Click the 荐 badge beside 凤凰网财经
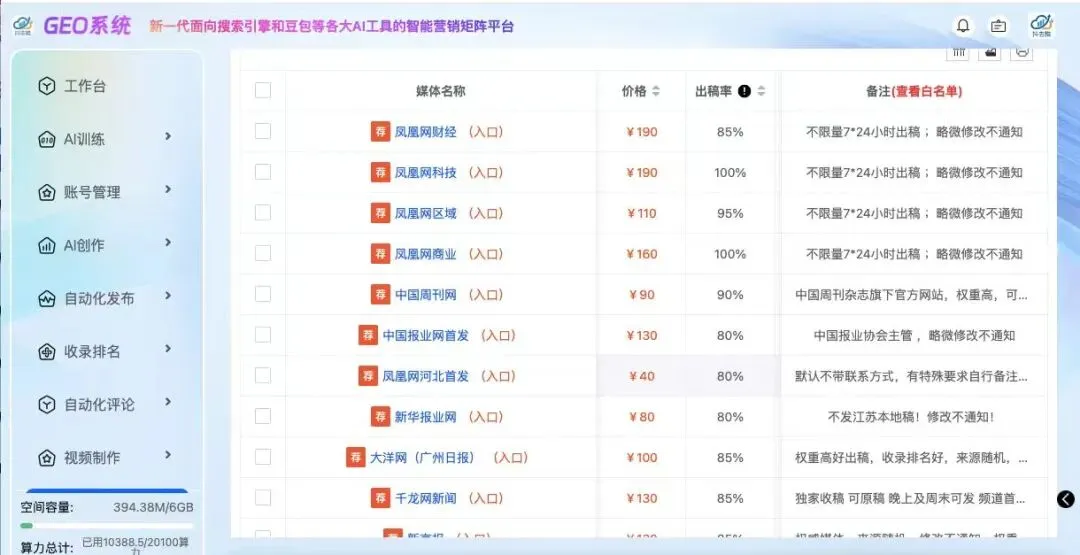The height and width of the screenshot is (555, 1080). tap(380, 132)
